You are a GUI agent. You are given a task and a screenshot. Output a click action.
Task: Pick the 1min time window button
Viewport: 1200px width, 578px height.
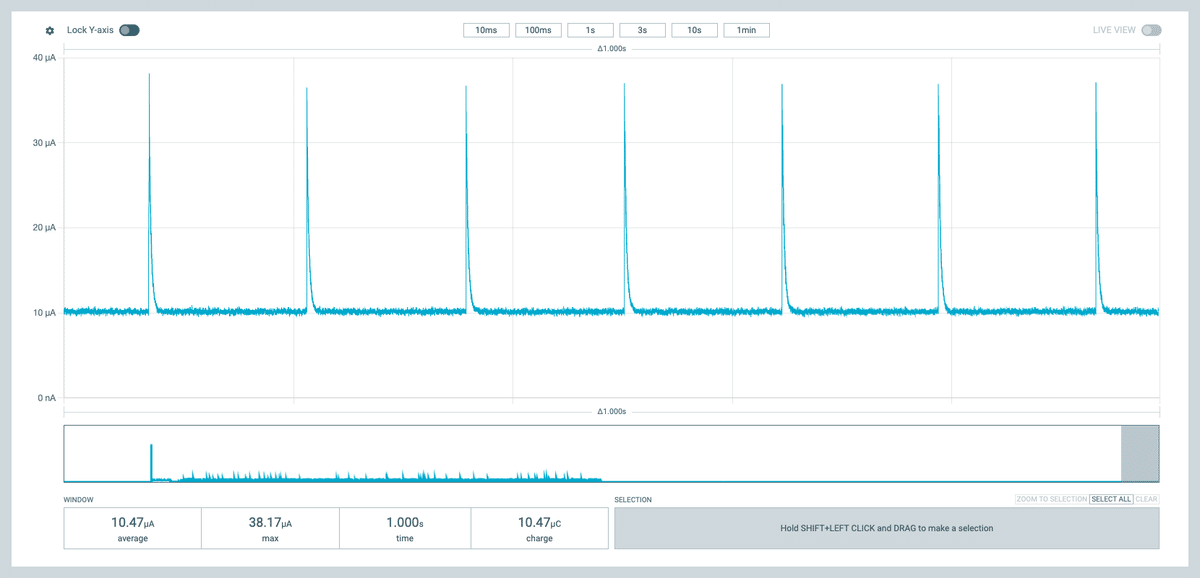(x=746, y=30)
